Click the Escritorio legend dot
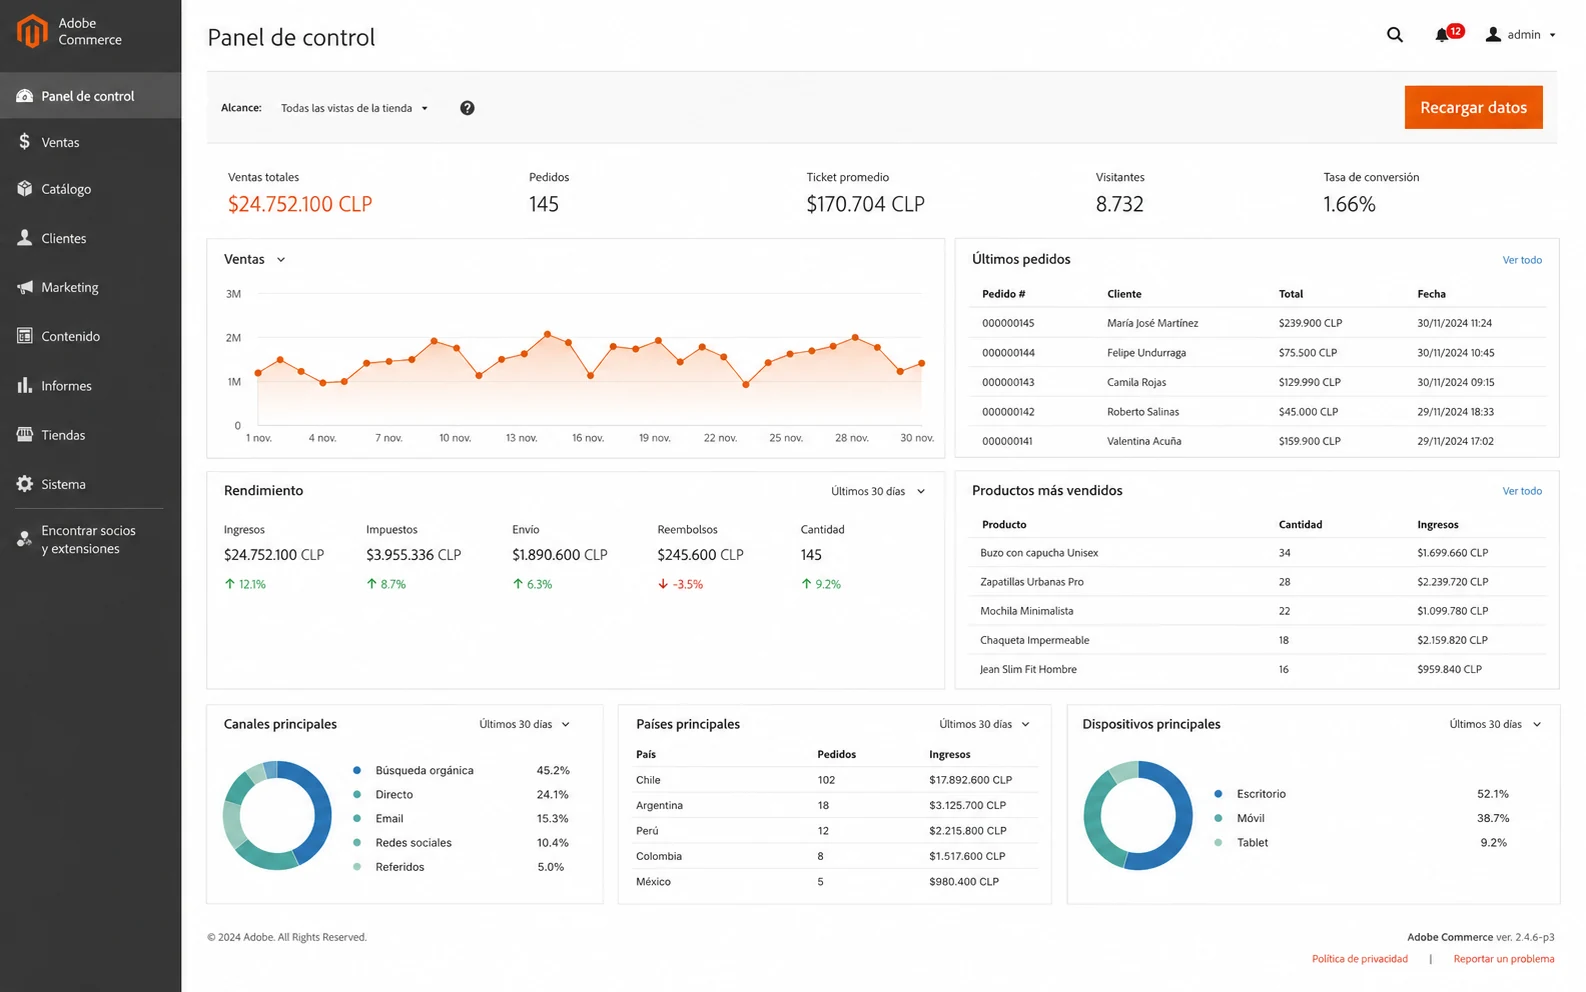 click(1218, 794)
